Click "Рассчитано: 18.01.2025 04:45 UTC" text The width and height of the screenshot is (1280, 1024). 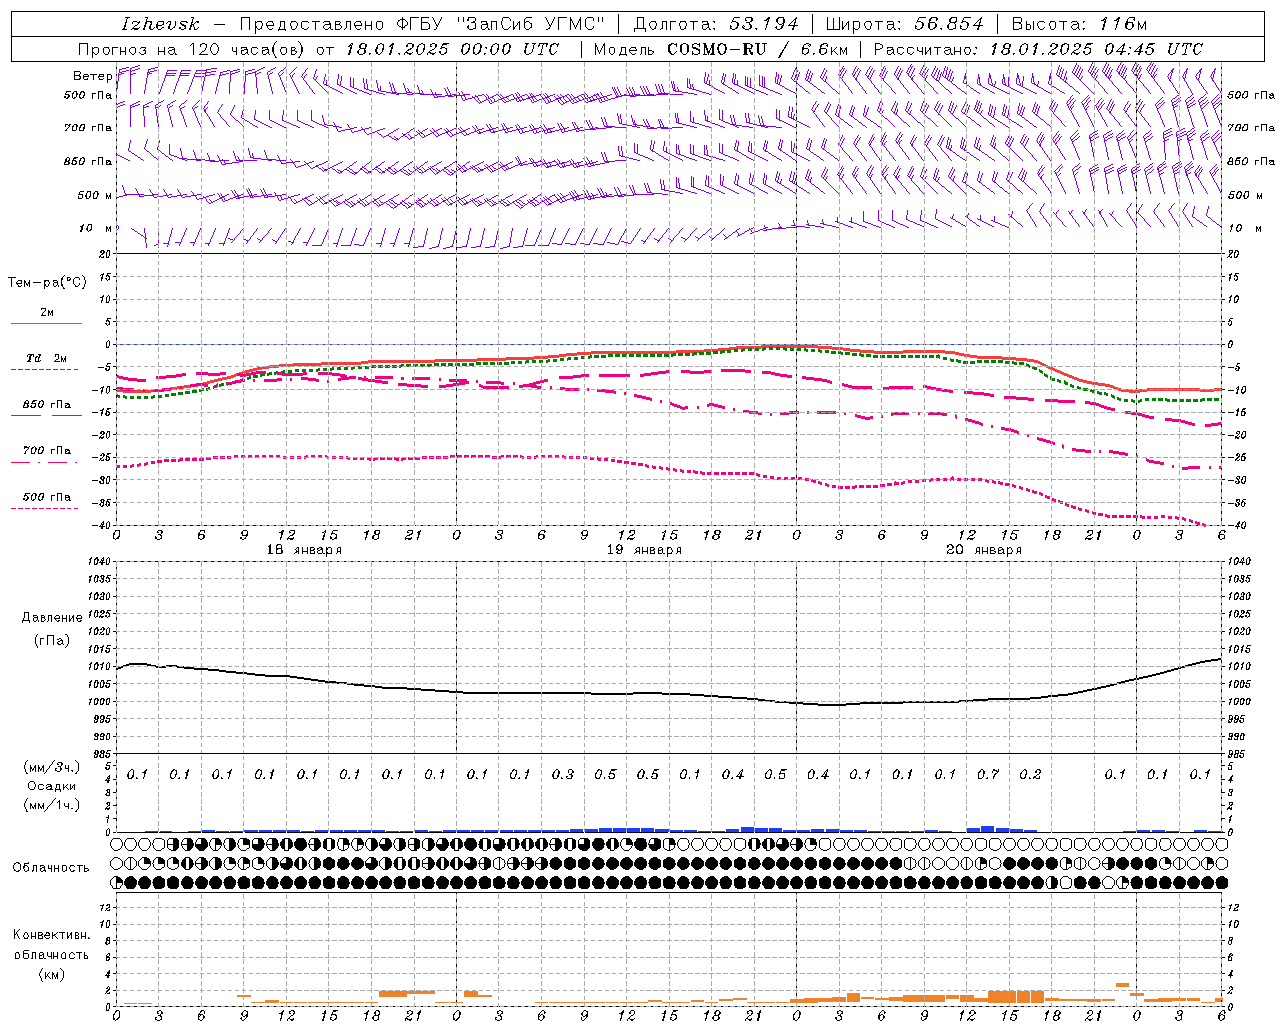(1038, 49)
